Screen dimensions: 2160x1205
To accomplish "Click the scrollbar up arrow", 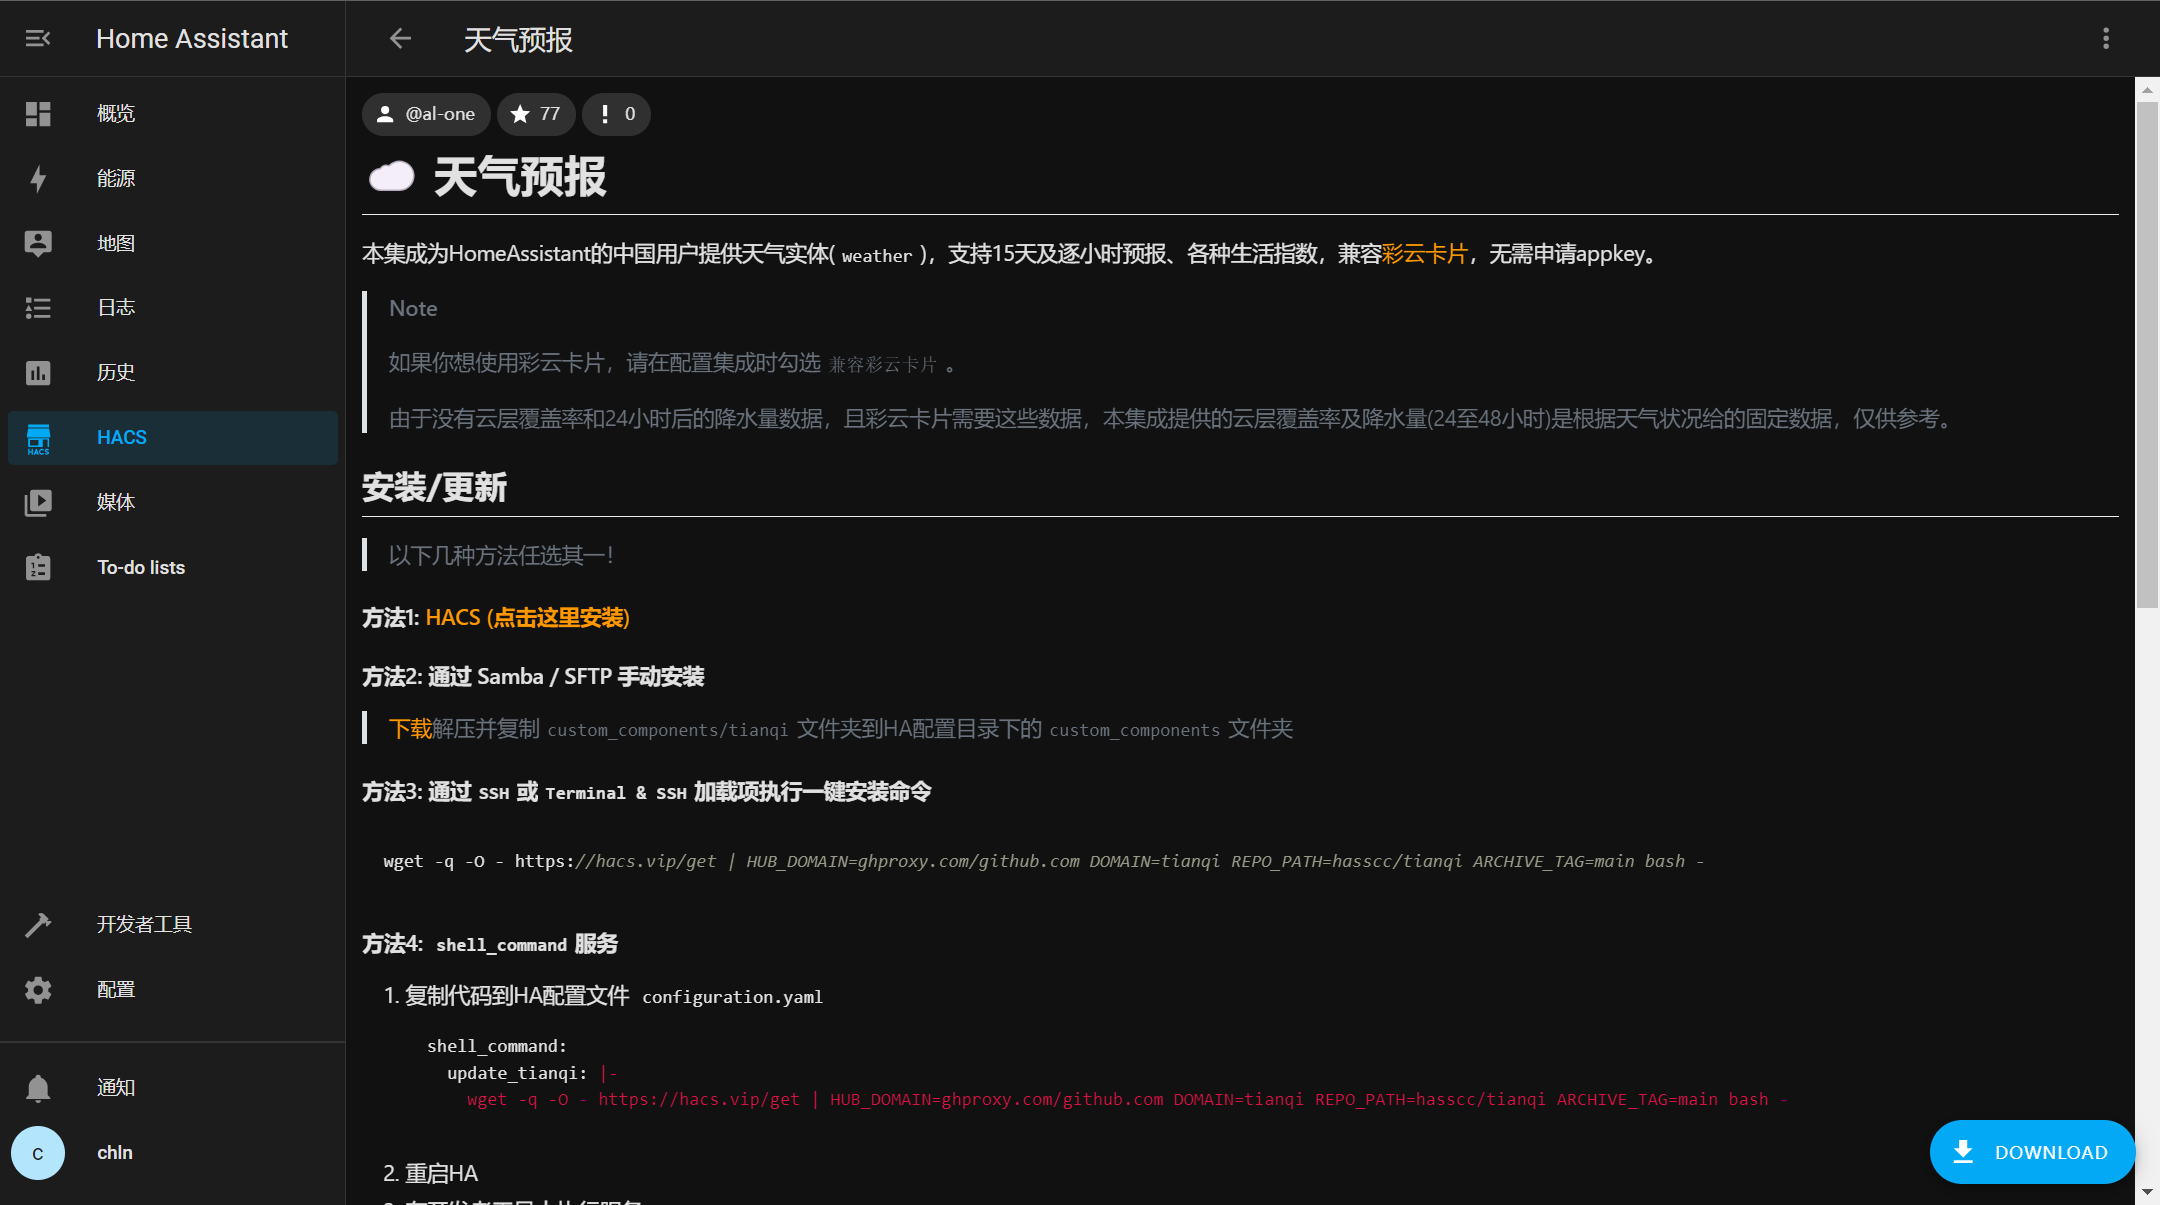I will [2147, 89].
